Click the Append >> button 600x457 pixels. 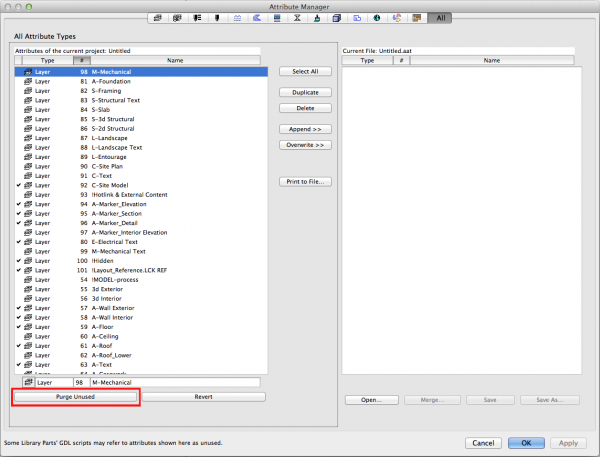306,130
